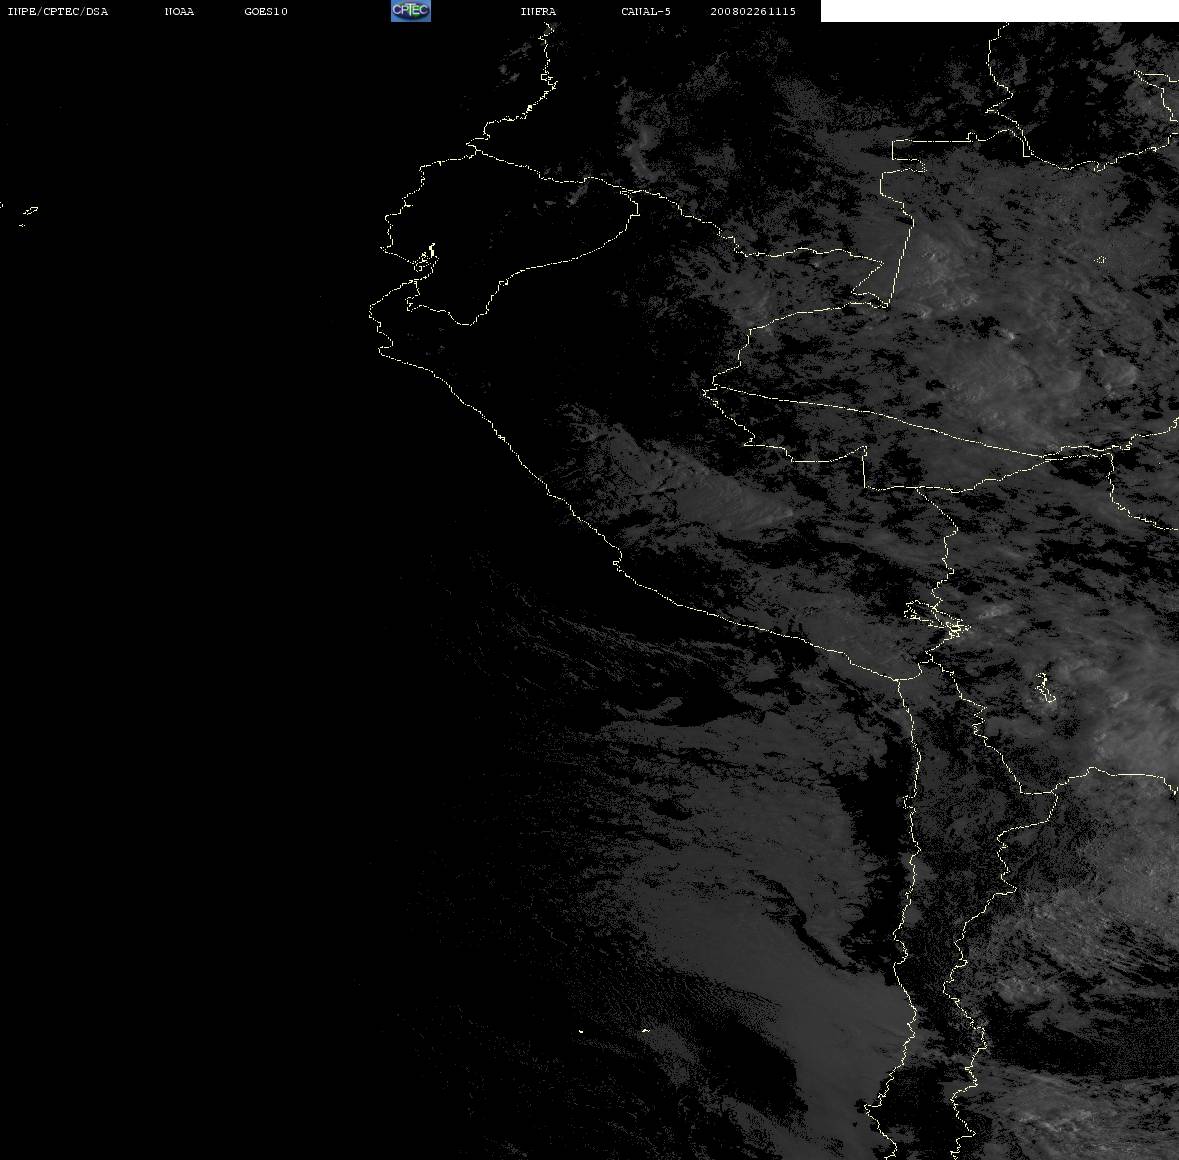
Task: Click the 200802261115 timestamp
Action: tap(753, 11)
